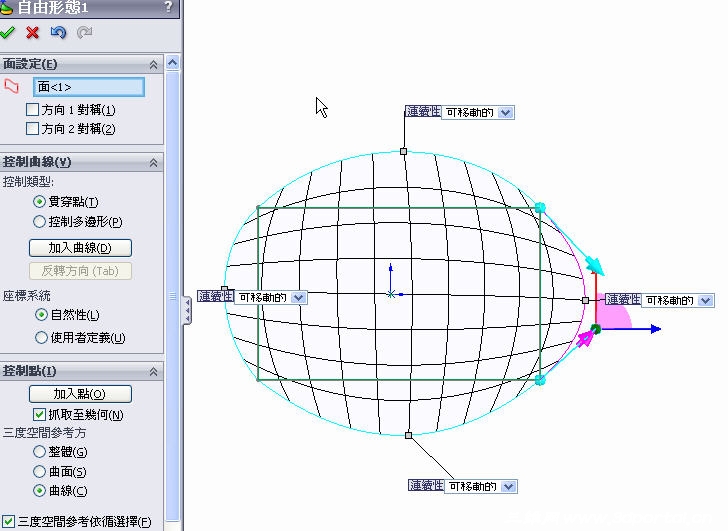Click the 自由形態1 feature icon
728x531 pixels.
6,7
